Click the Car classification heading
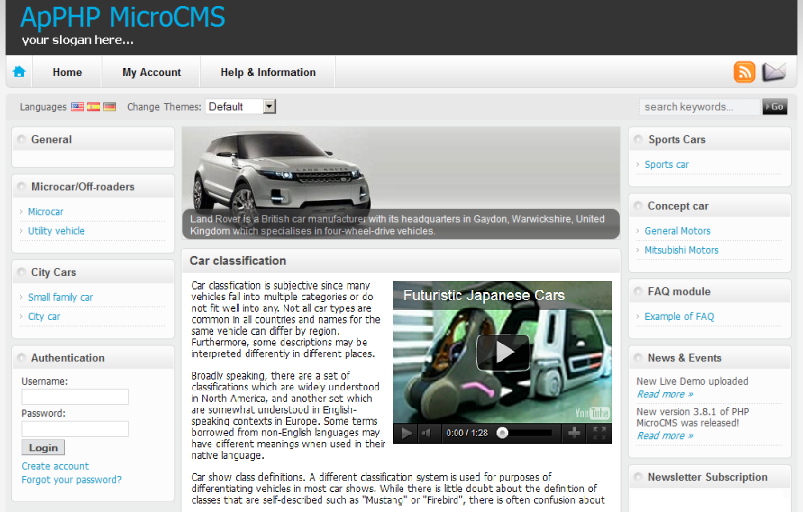Screen dimensions: 803x512 (238, 261)
